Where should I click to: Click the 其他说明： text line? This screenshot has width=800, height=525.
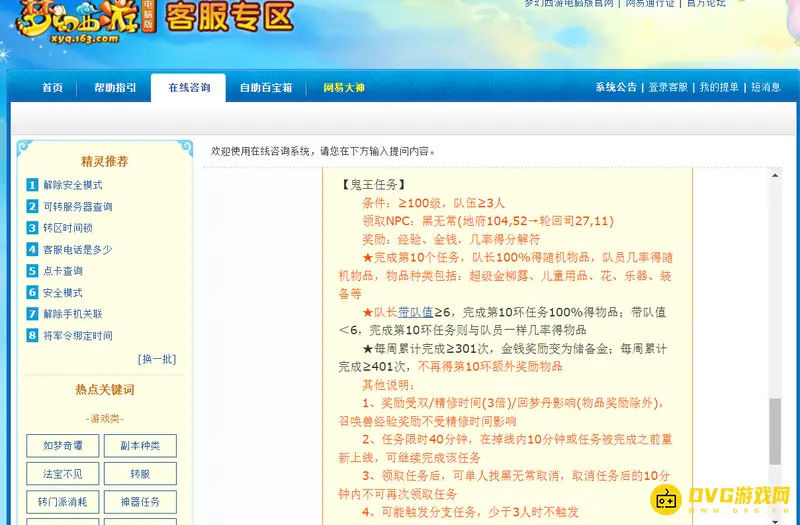tap(389, 385)
